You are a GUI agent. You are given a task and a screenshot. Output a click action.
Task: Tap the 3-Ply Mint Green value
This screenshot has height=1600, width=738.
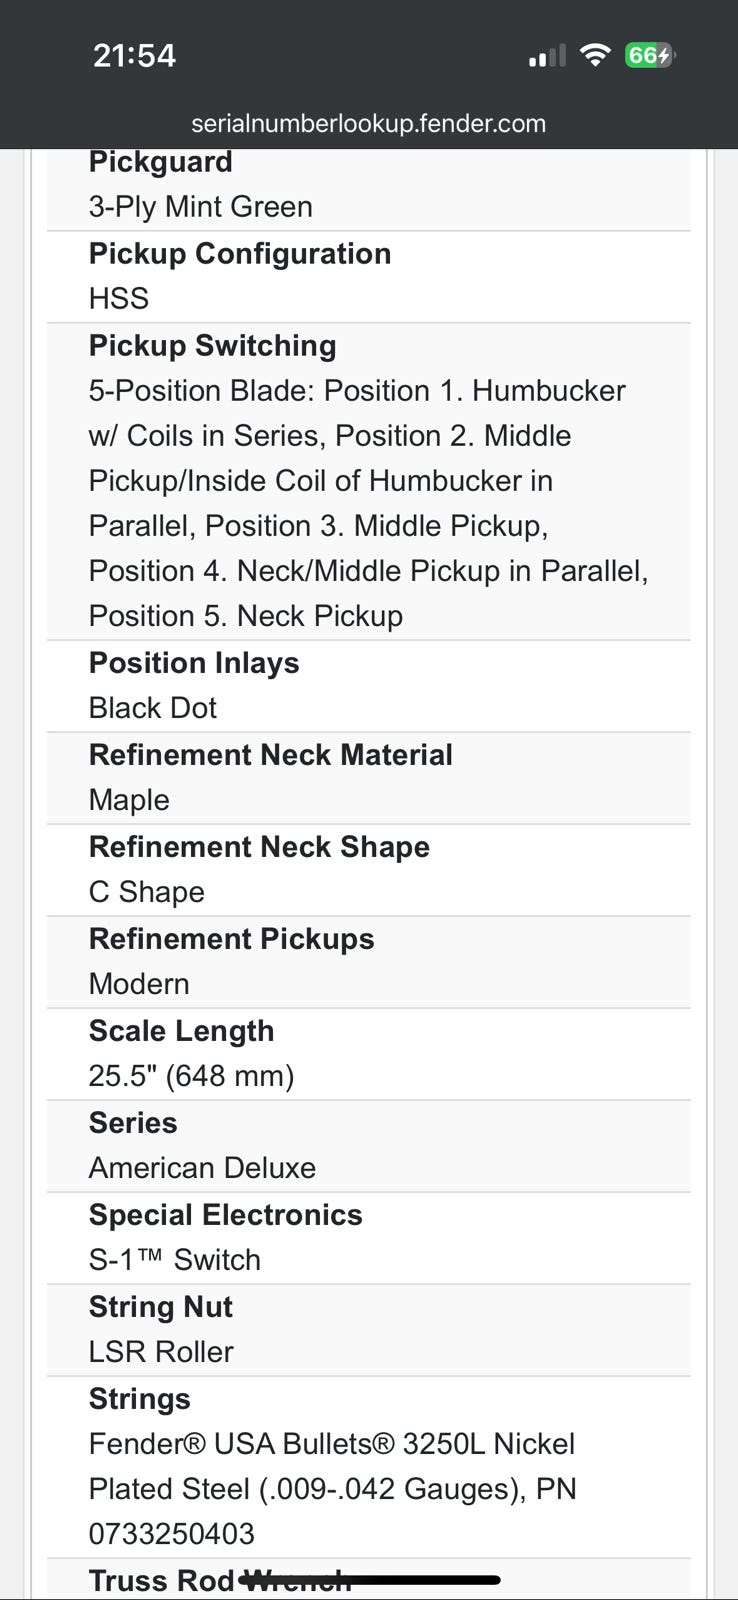point(200,207)
